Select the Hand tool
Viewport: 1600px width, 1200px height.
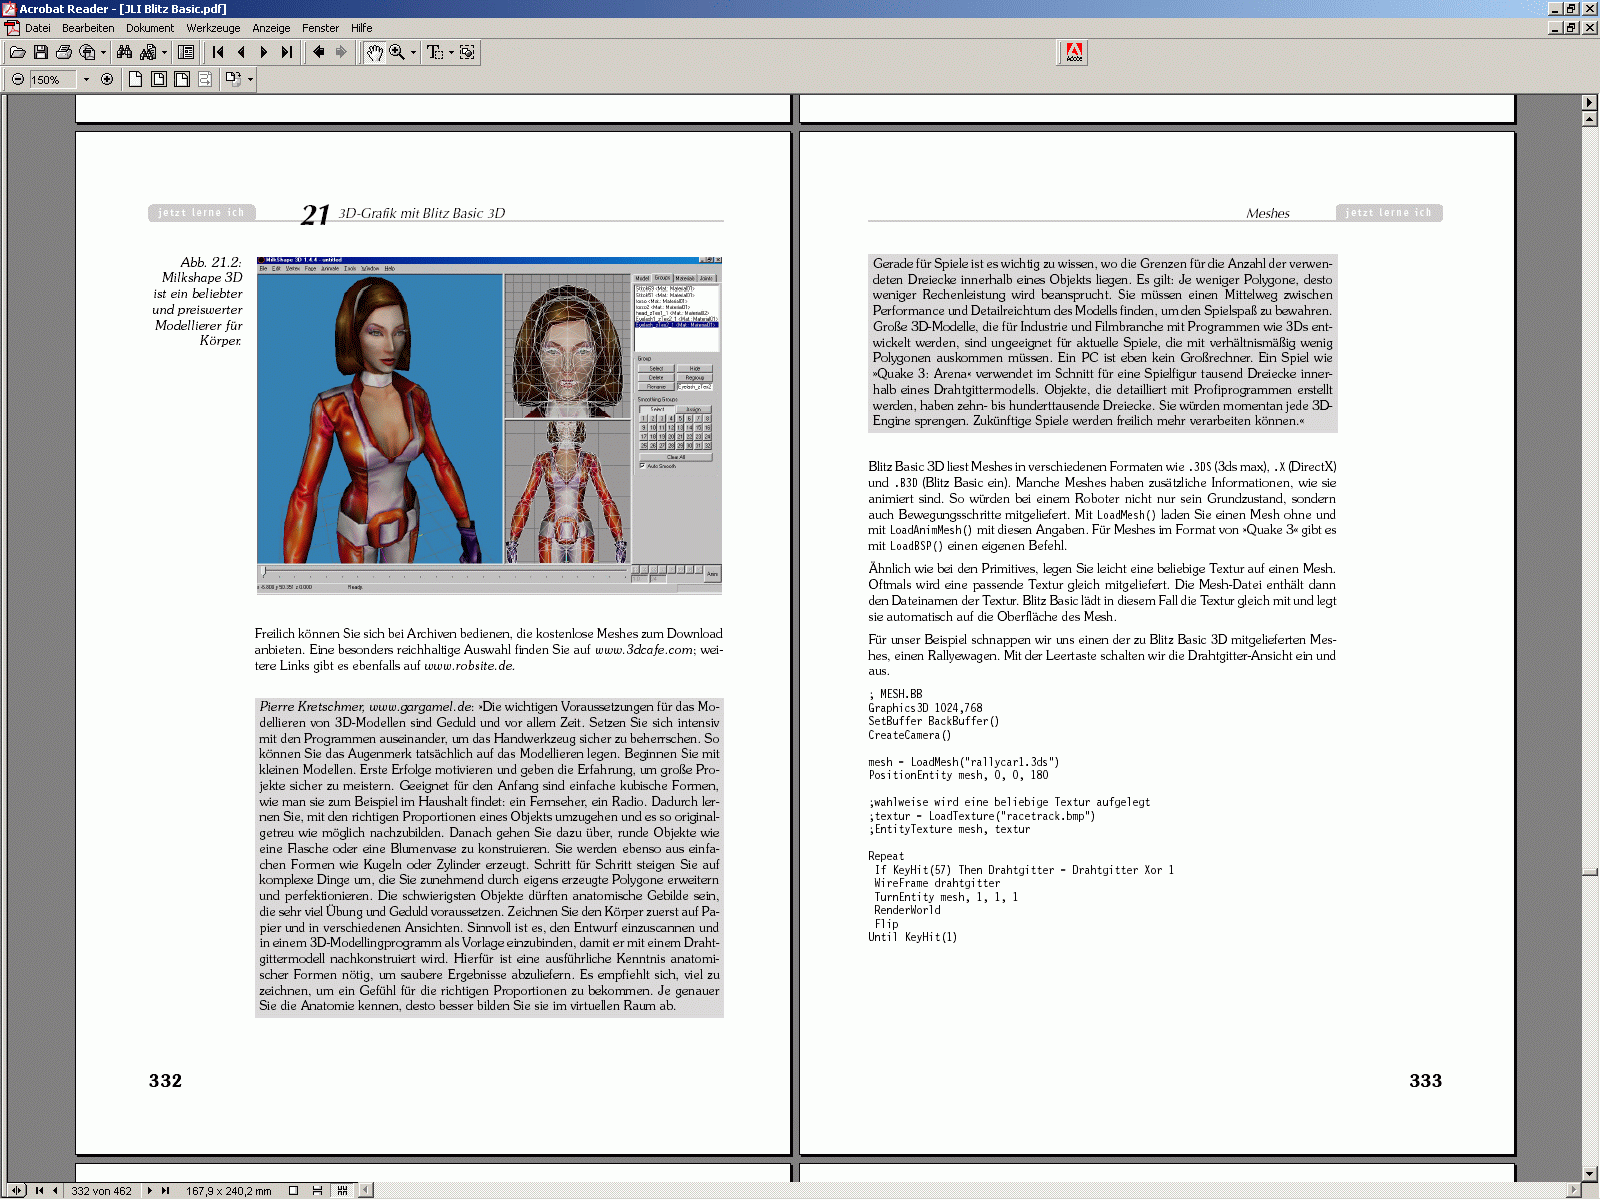click(374, 52)
